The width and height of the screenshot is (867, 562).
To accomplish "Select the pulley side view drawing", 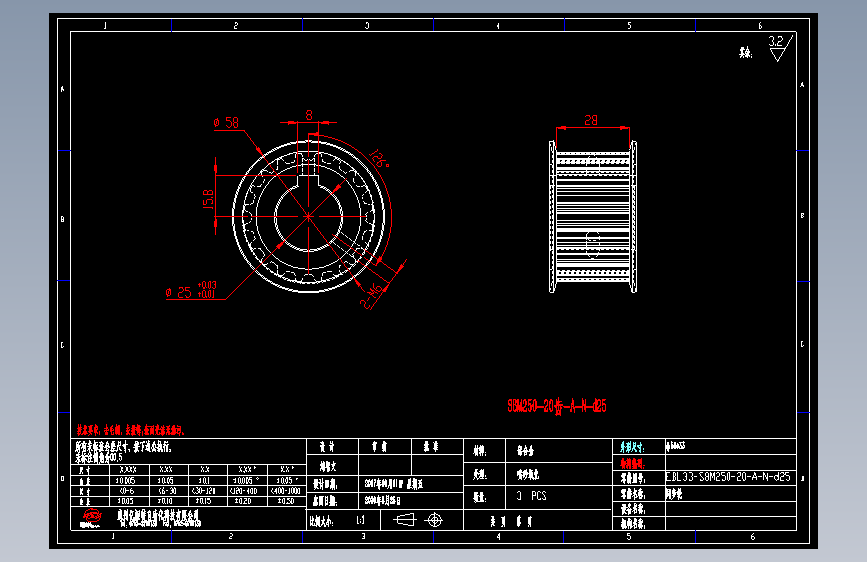I will pyautogui.click(x=593, y=216).
